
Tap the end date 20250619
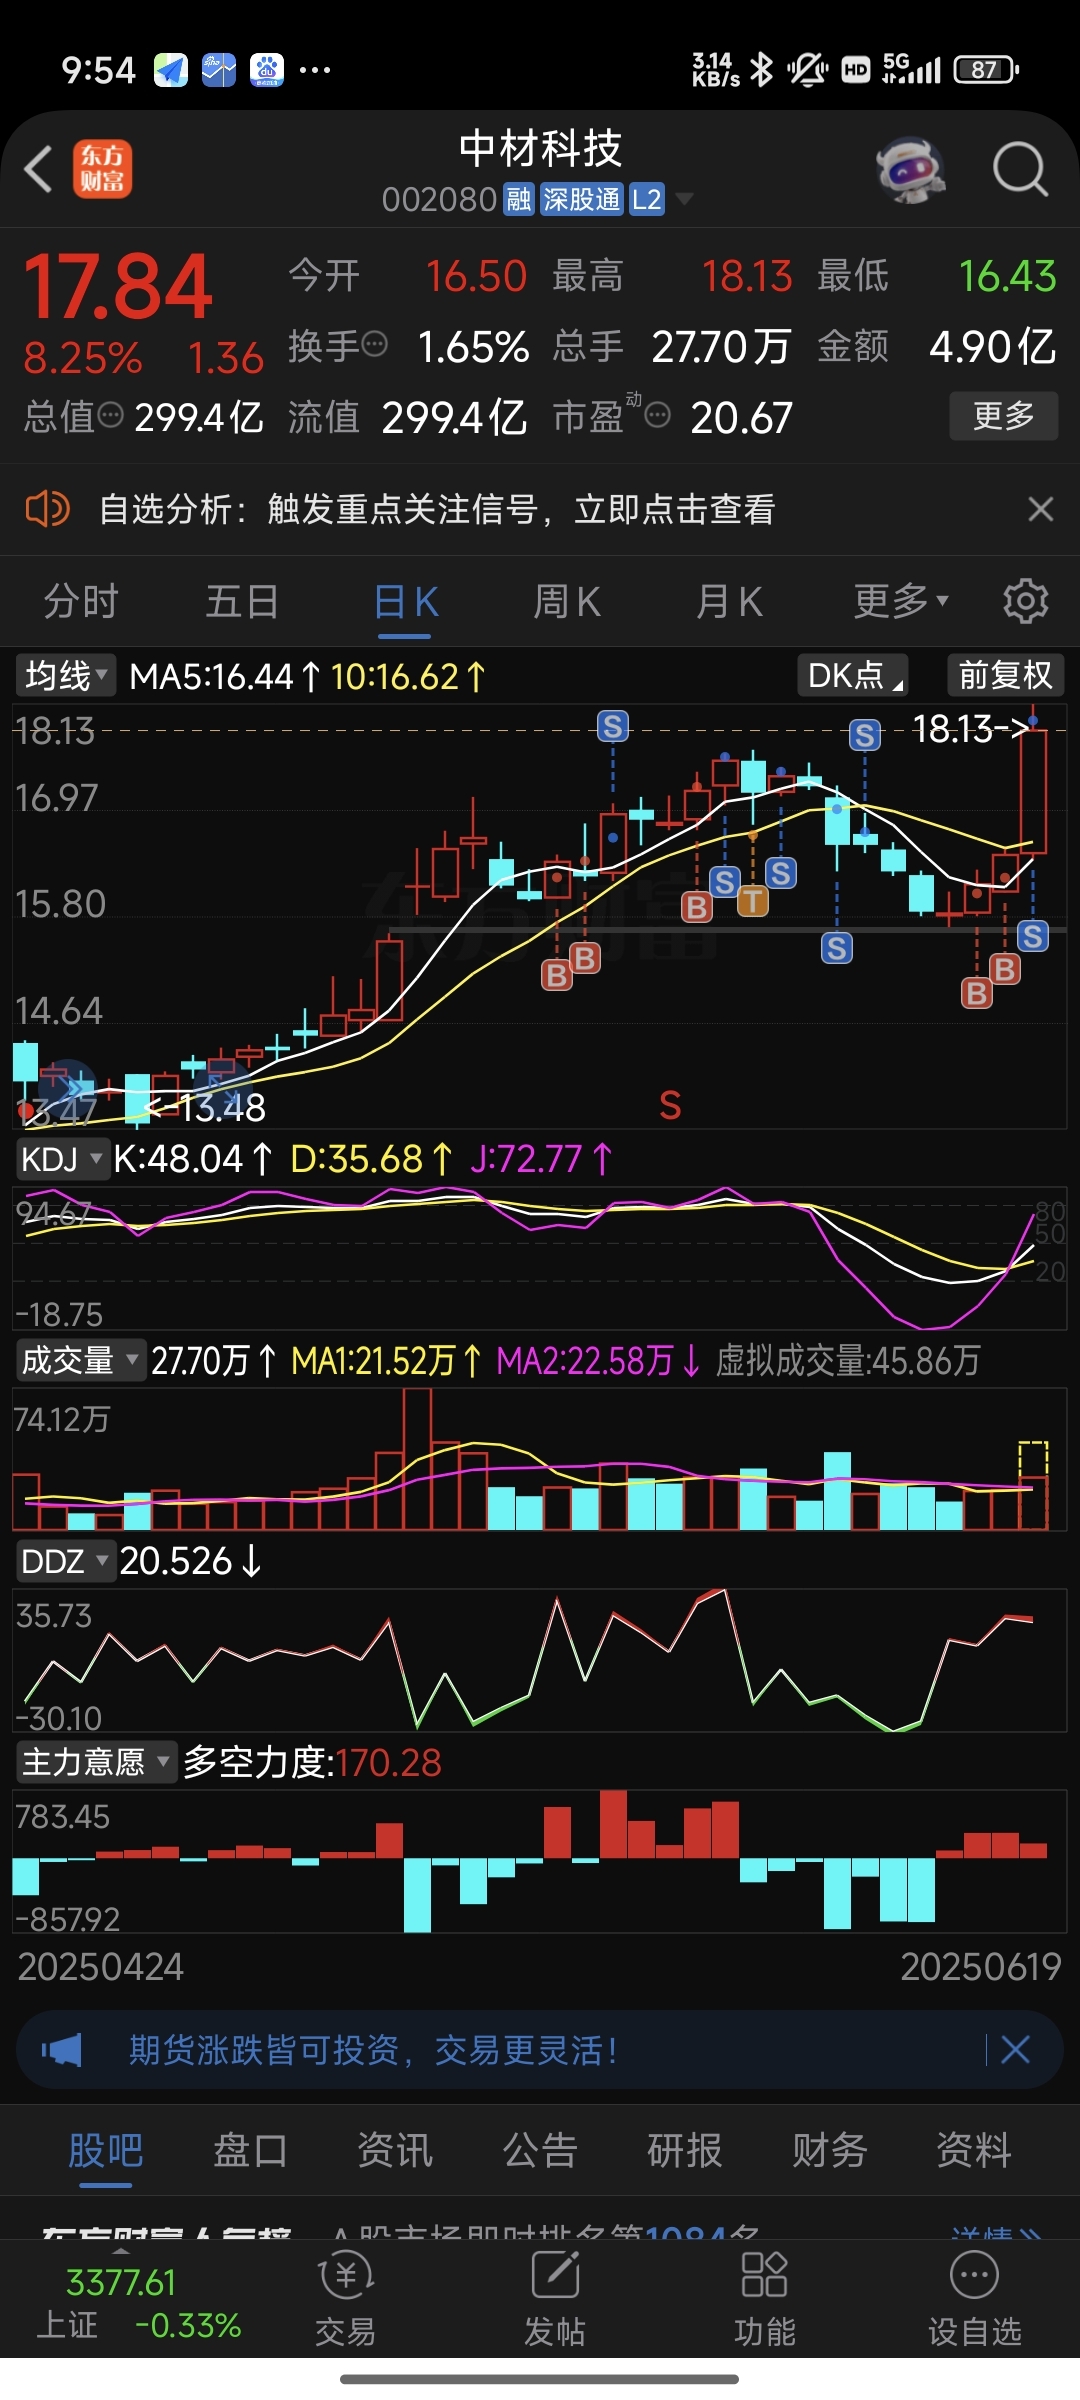point(980,1967)
